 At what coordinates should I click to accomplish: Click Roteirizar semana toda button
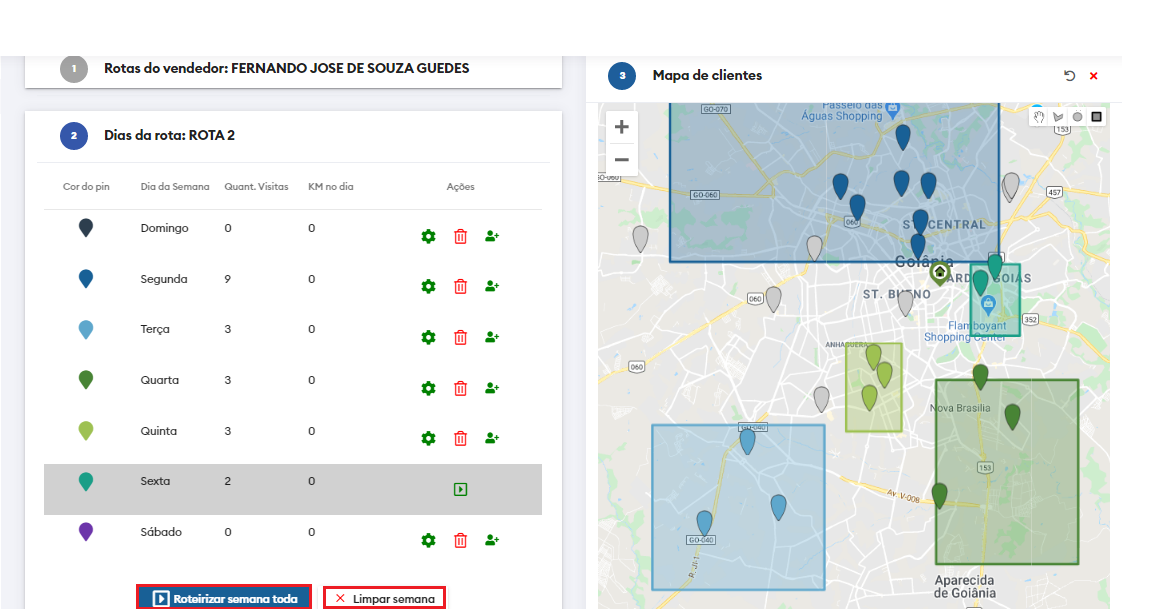(x=225, y=598)
